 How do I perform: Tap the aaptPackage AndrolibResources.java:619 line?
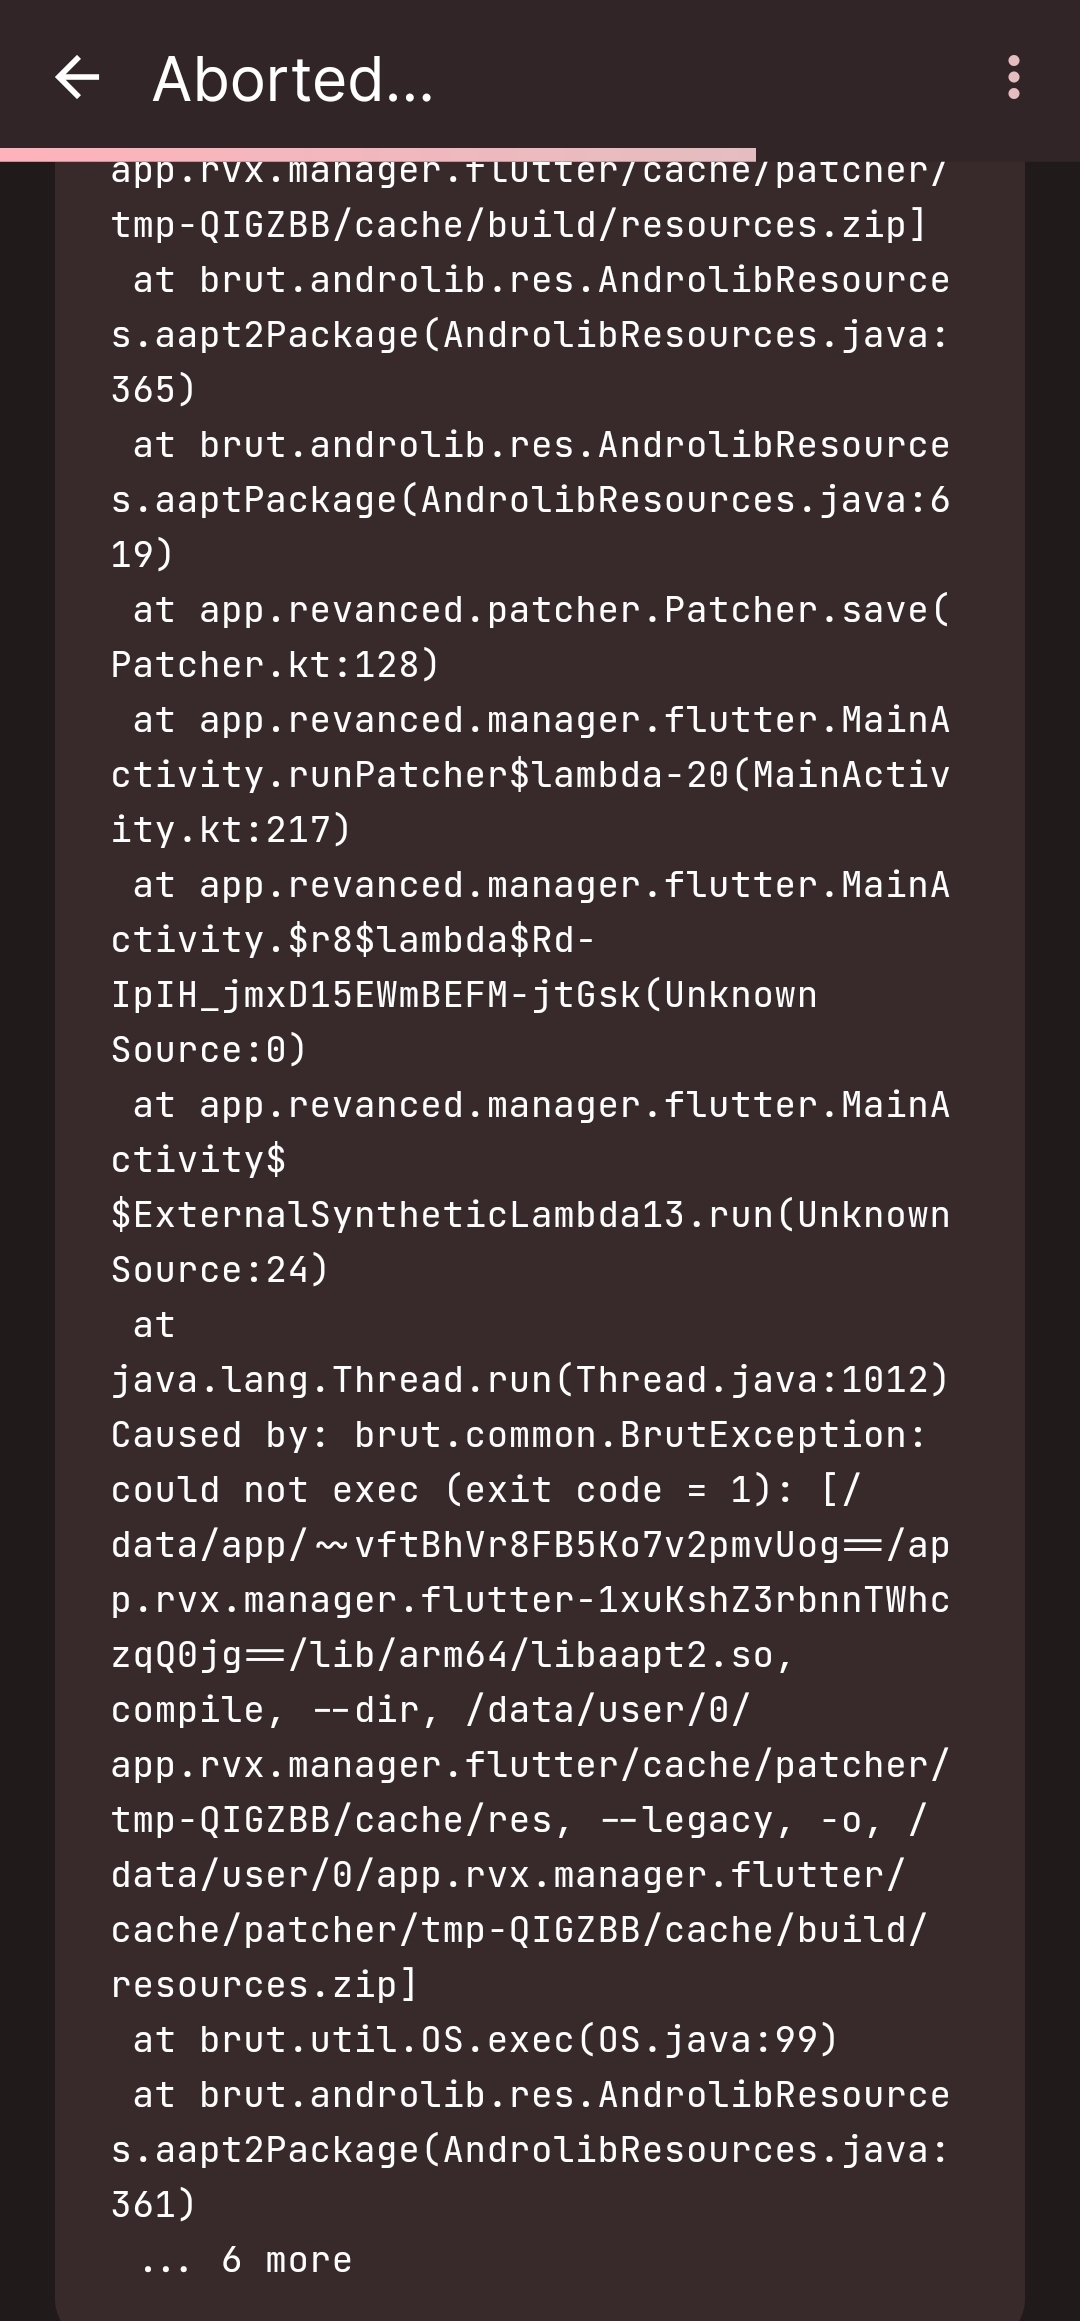pyautogui.click(x=530, y=498)
